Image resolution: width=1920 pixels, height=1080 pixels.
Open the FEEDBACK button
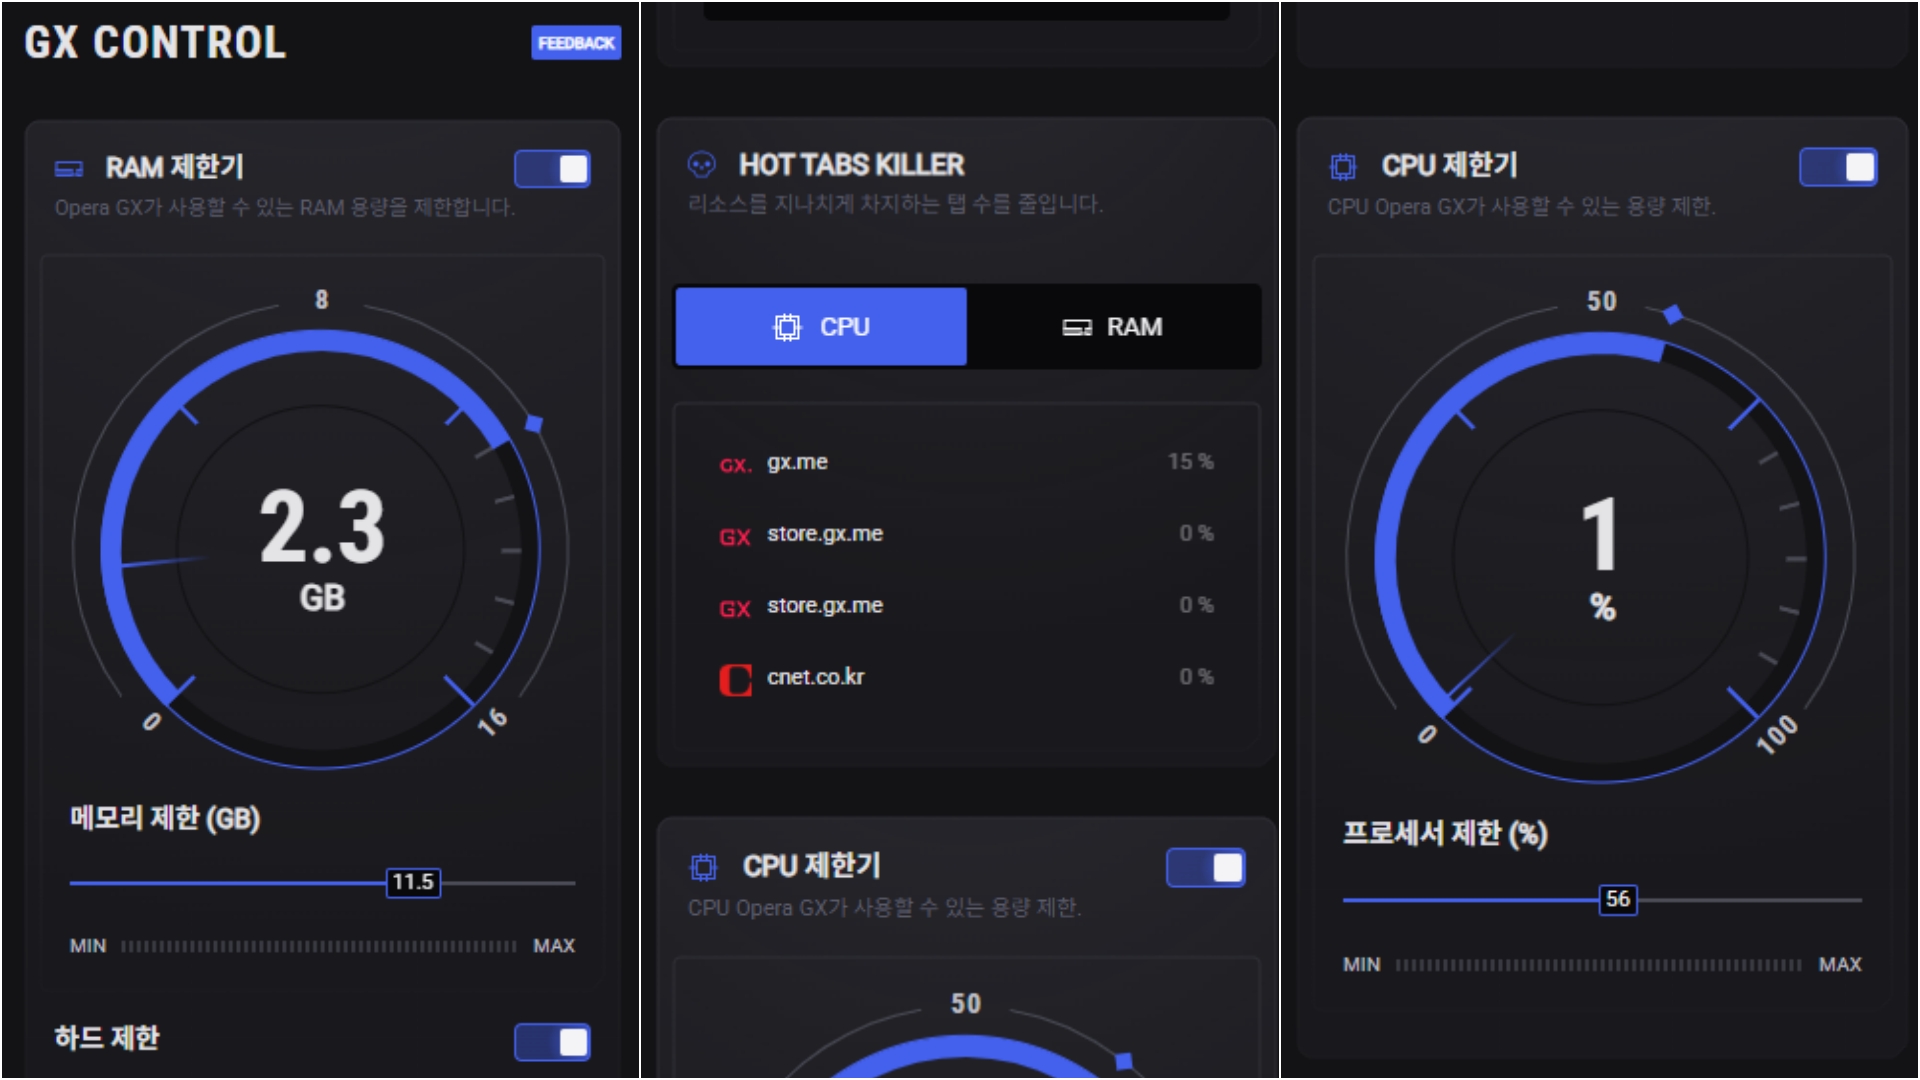pyautogui.click(x=576, y=43)
